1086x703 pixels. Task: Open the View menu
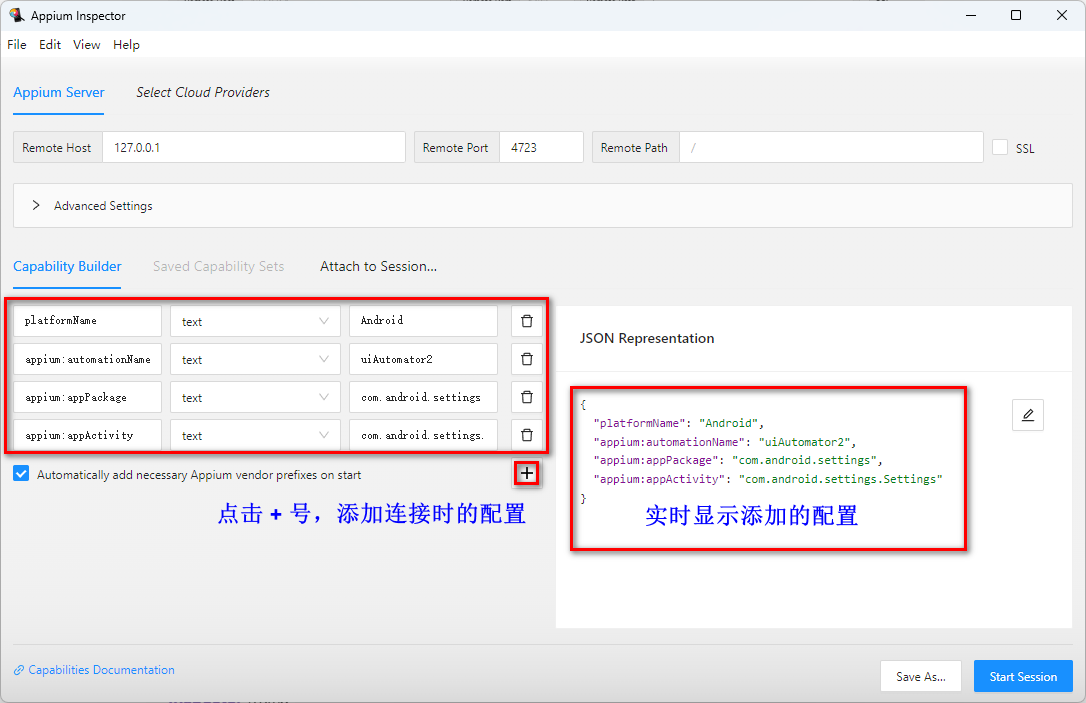87,44
